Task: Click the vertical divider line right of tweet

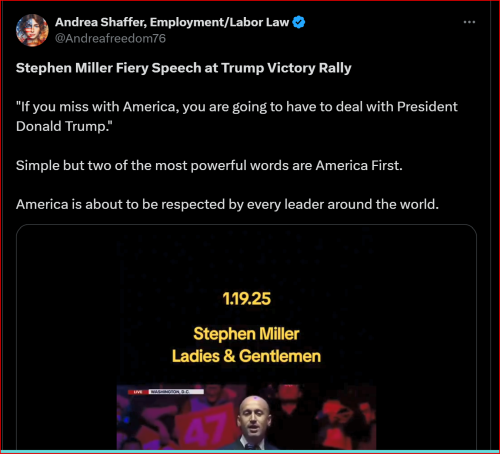Action: (490, 225)
